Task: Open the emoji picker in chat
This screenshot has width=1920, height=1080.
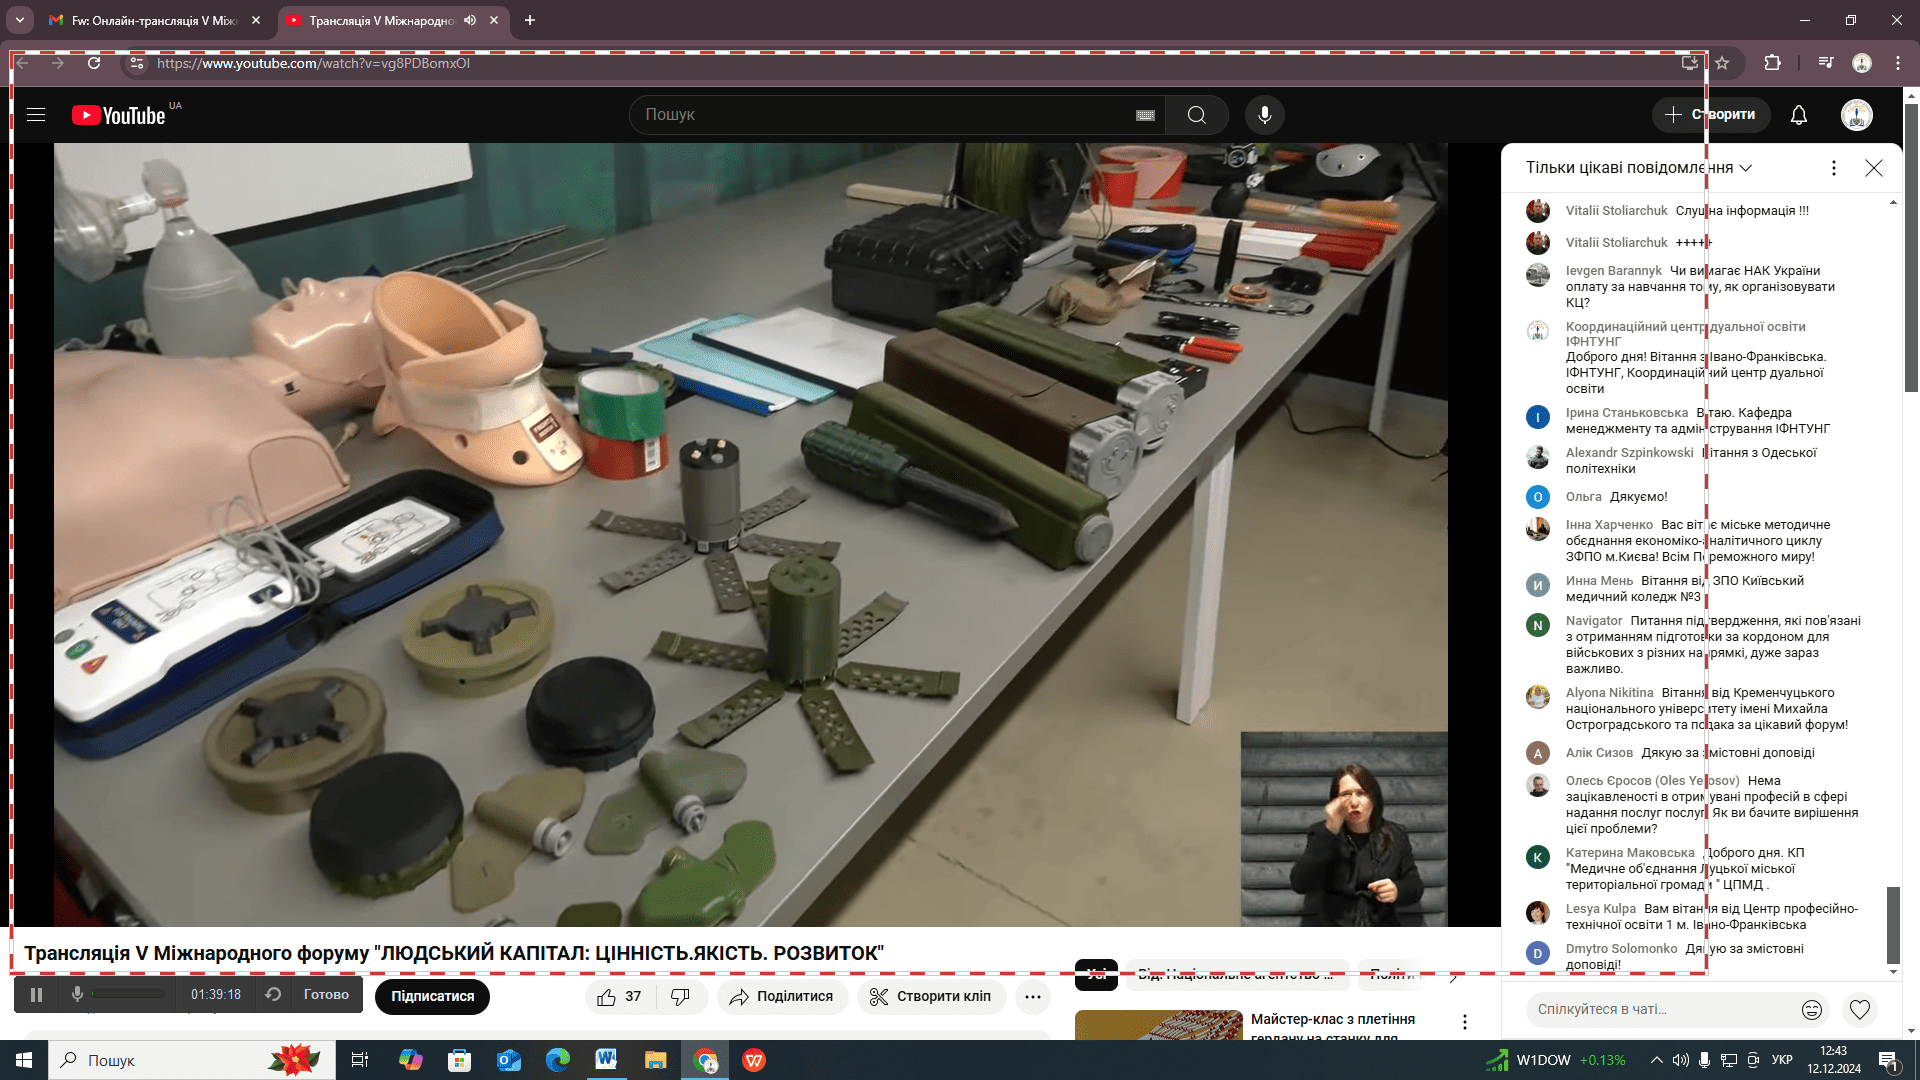Action: tap(1811, 1010)
